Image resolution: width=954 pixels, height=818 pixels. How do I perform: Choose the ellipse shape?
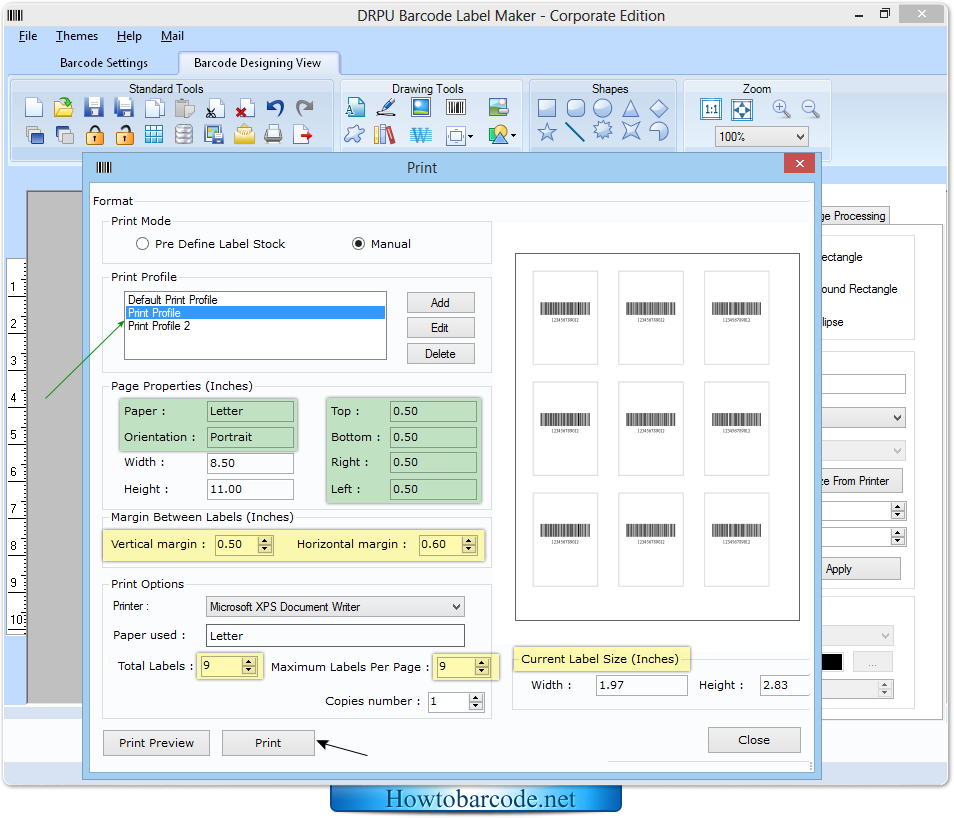603,108
